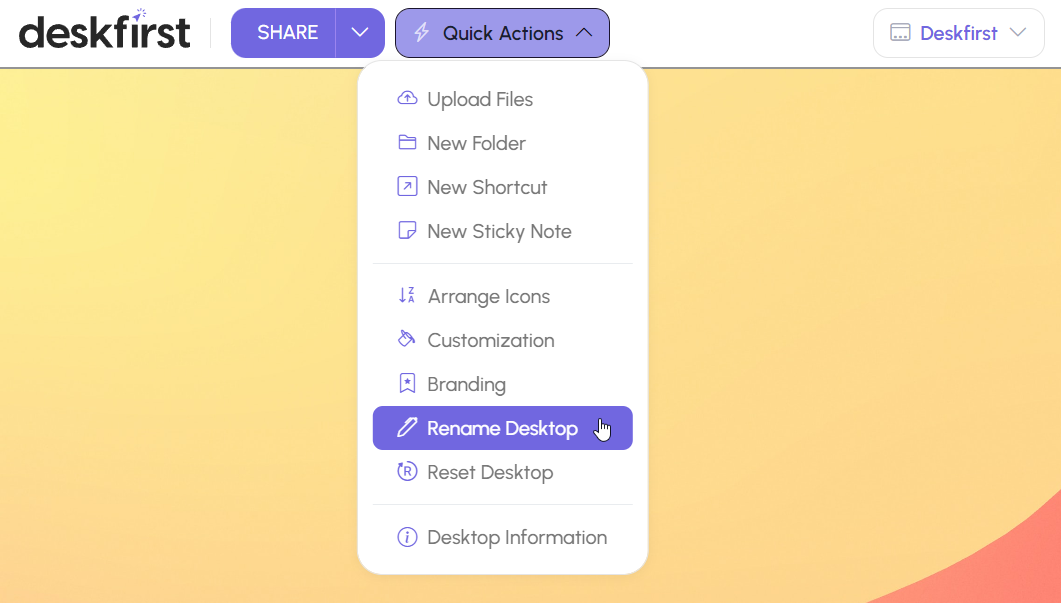This screenshot has height=603, width=1061.
Task: Click the pencil icon beside Rename Desktop
Action: [407, 428]
